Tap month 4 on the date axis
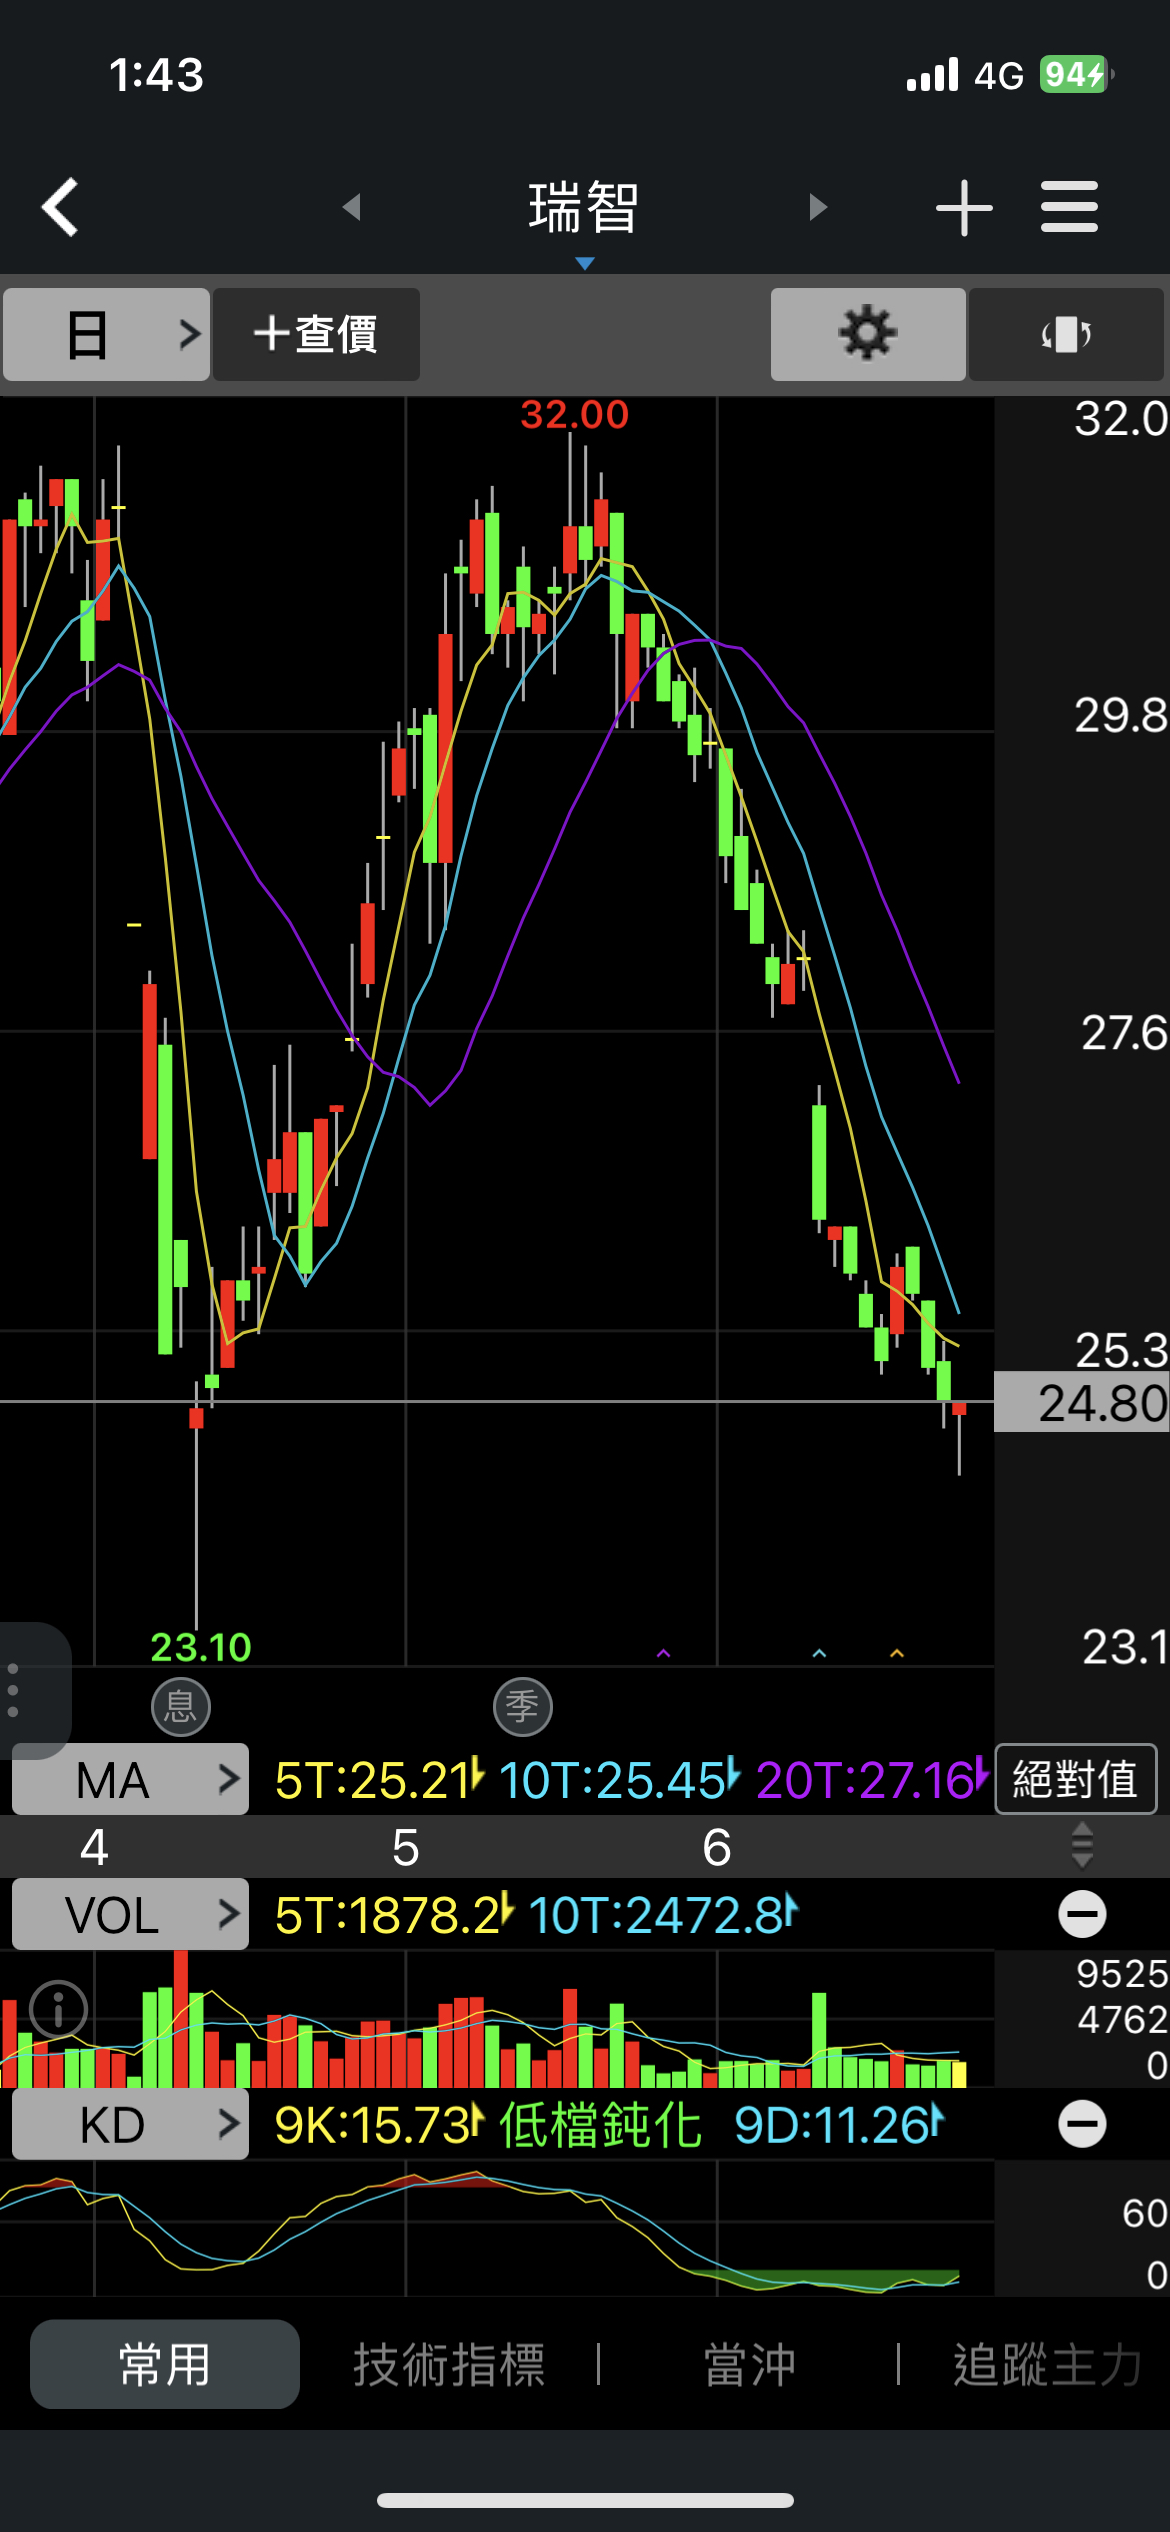This screenshot has height=2532, width=1170. [94, 1847]
